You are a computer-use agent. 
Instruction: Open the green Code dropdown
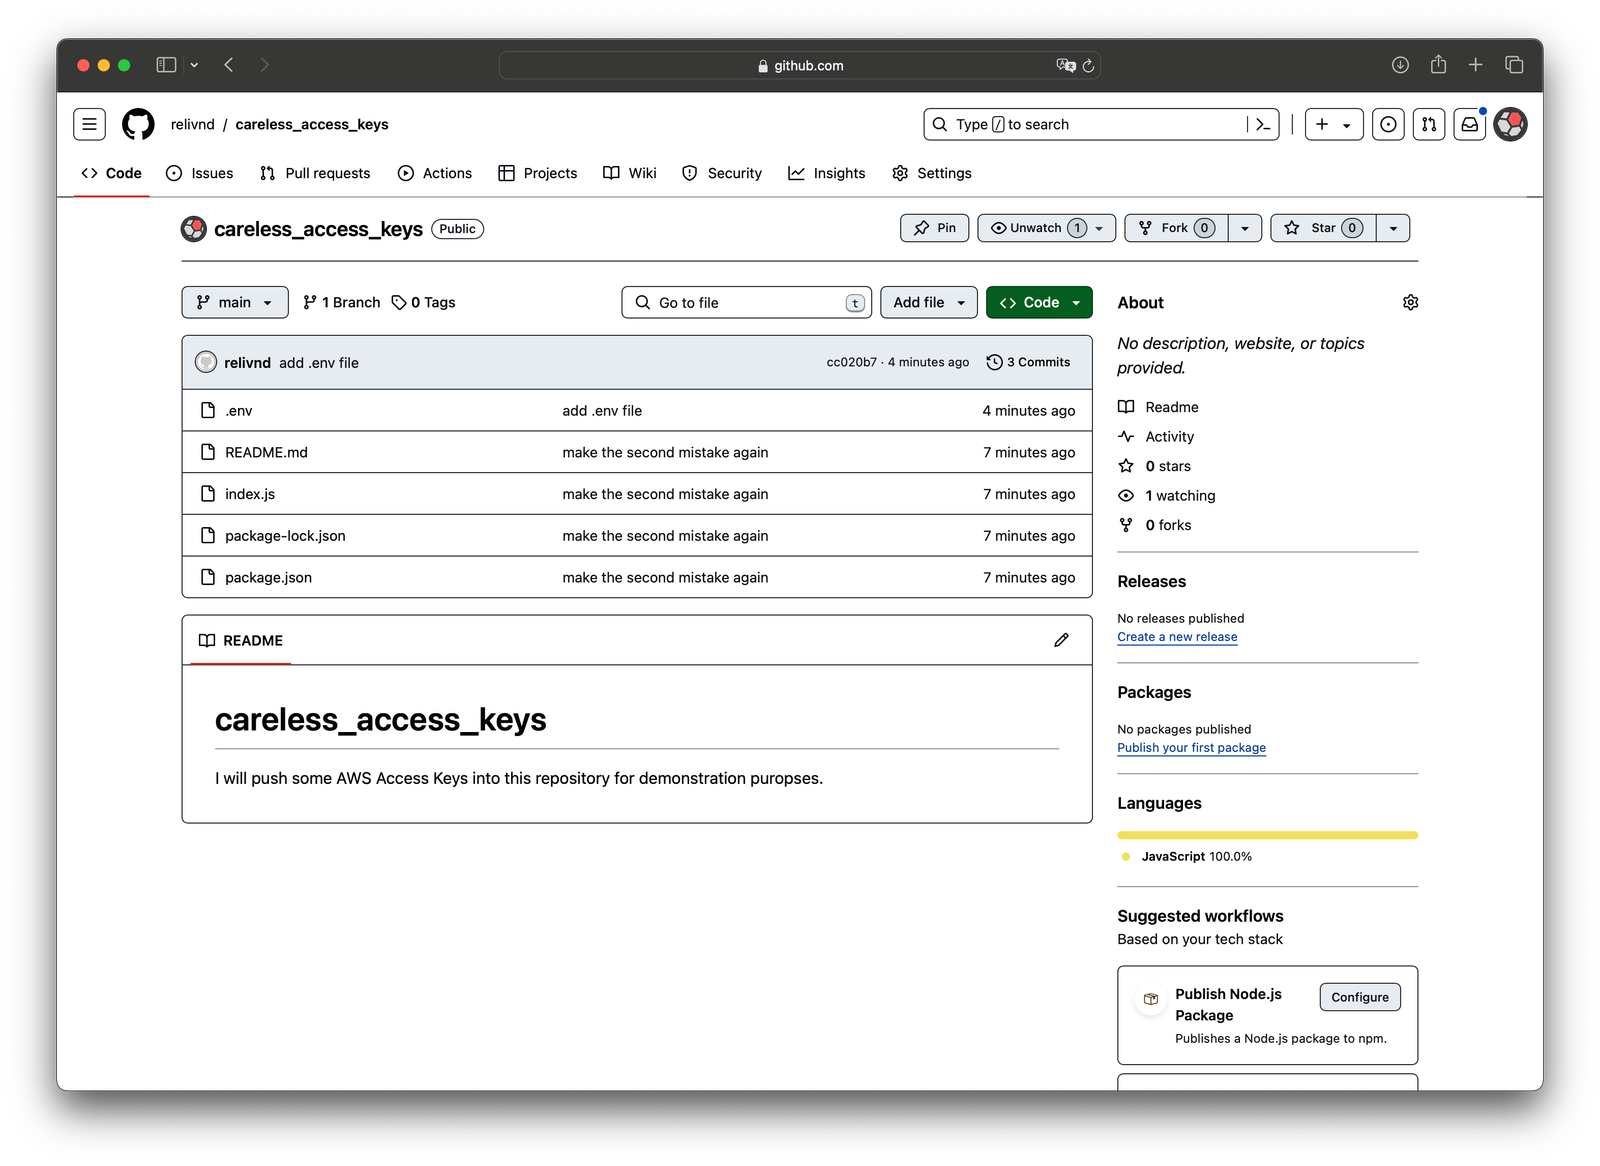click(1039, 302)
